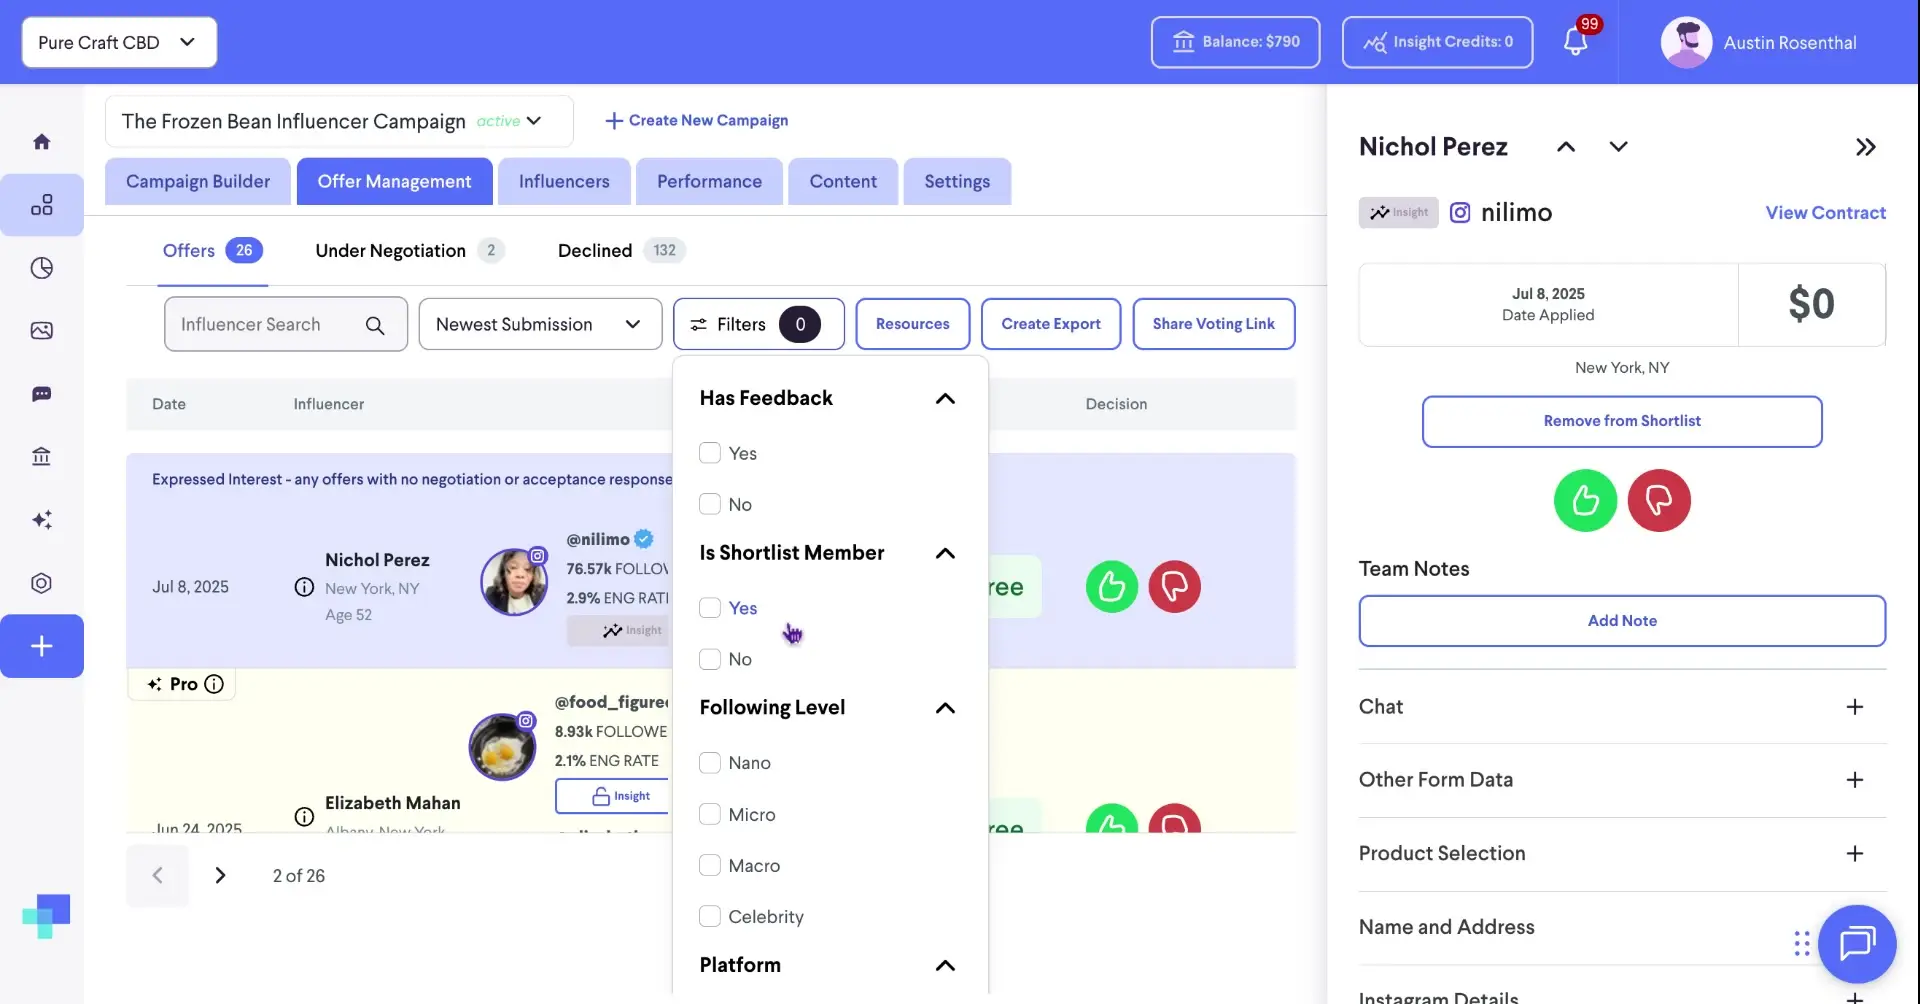Open the Pure Craft CBD account switcher
The width and height of the screenshot is (1920, 1004).
118,42
